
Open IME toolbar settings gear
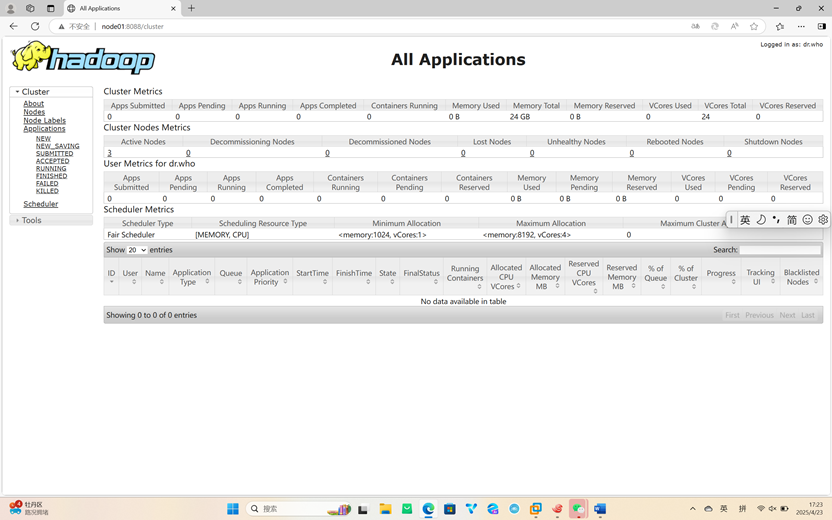point(823,220)
